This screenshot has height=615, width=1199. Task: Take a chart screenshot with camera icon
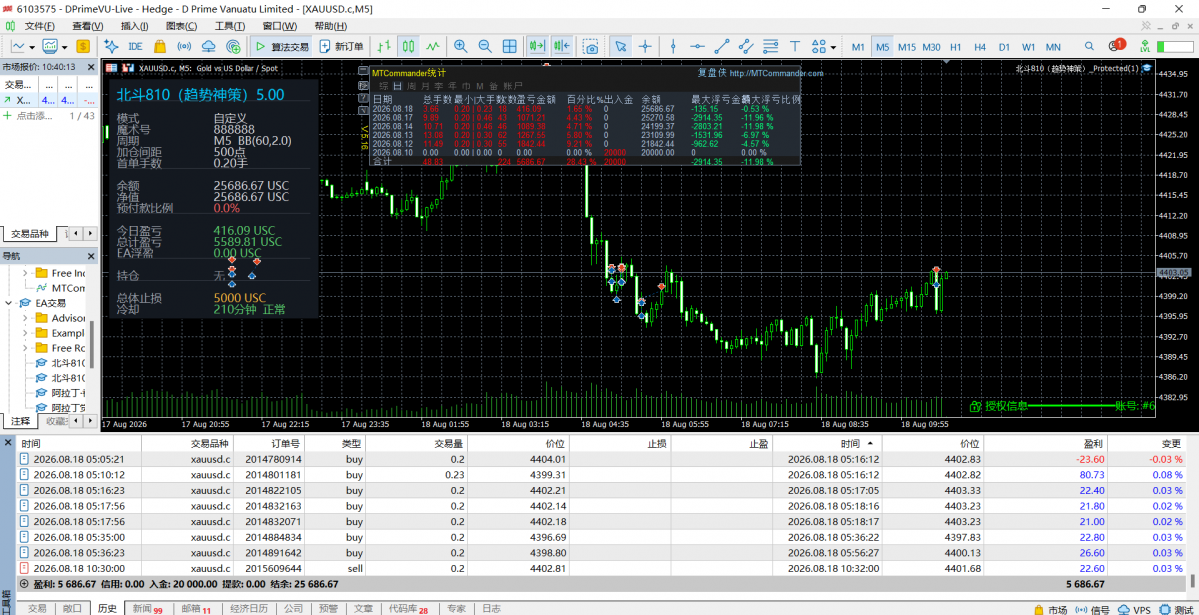(x=590, y=46)
